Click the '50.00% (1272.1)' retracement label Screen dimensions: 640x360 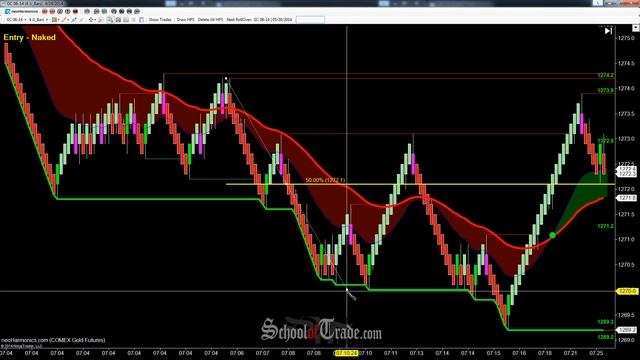pos(325,180)
